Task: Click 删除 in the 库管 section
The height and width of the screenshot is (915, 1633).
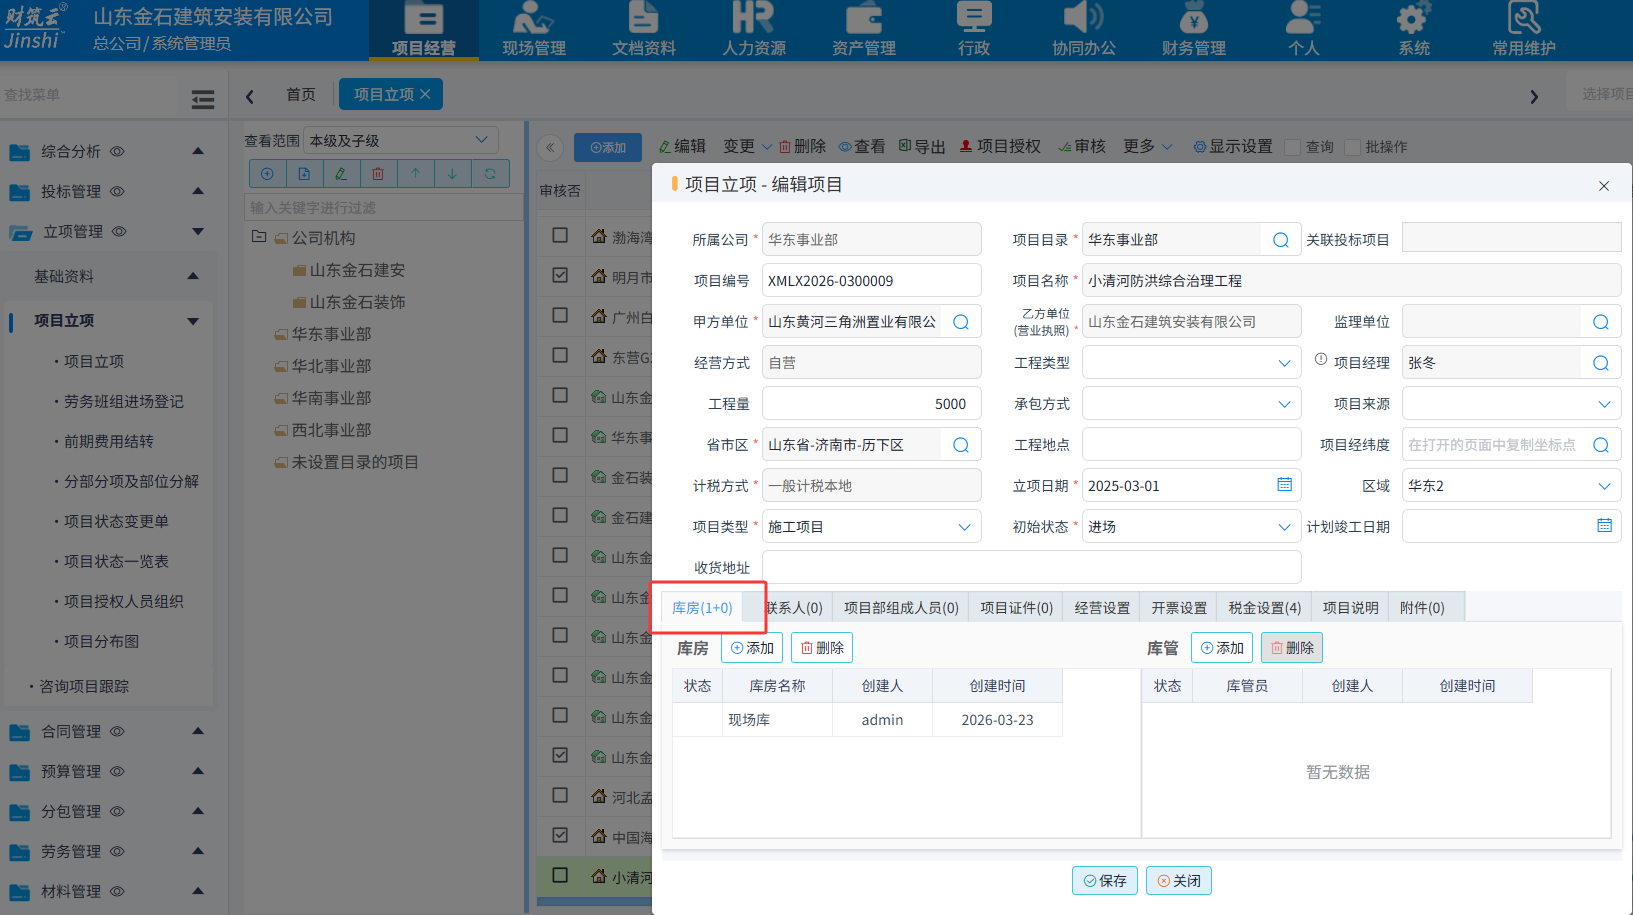Action: pos(1292,648)
